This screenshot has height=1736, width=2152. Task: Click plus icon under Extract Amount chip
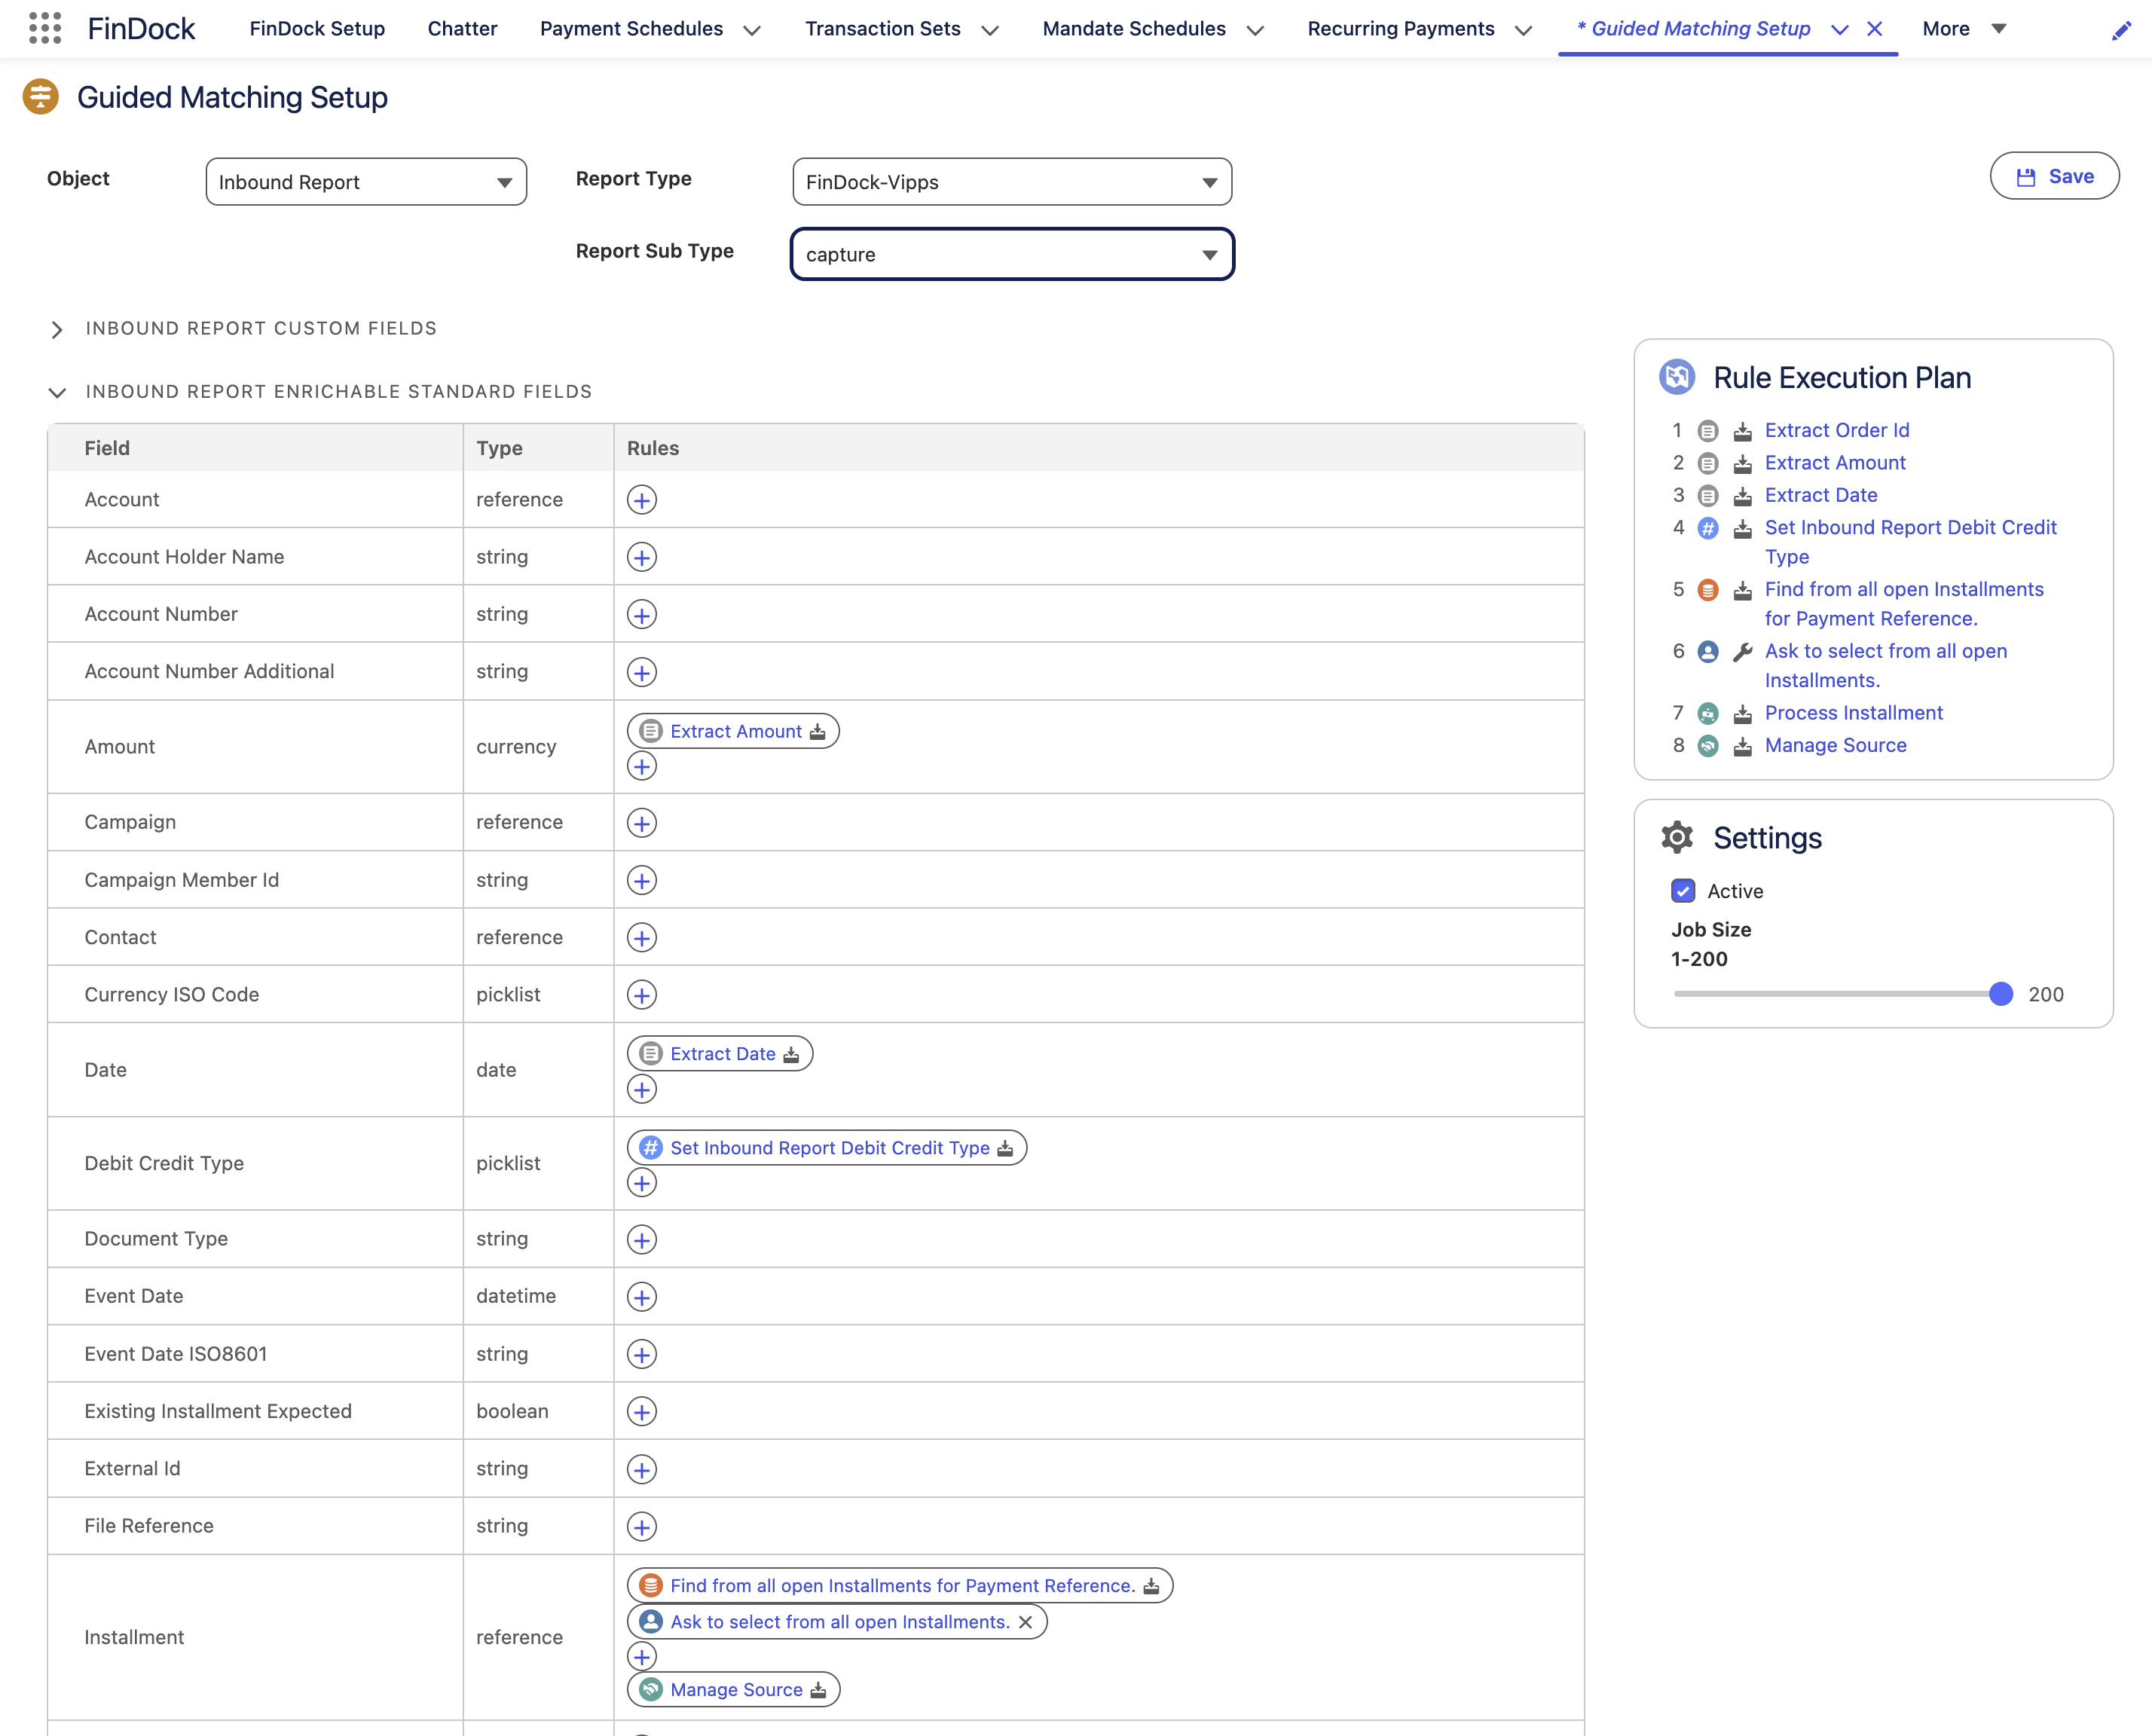pyautogui.click(x=642, y=767)
